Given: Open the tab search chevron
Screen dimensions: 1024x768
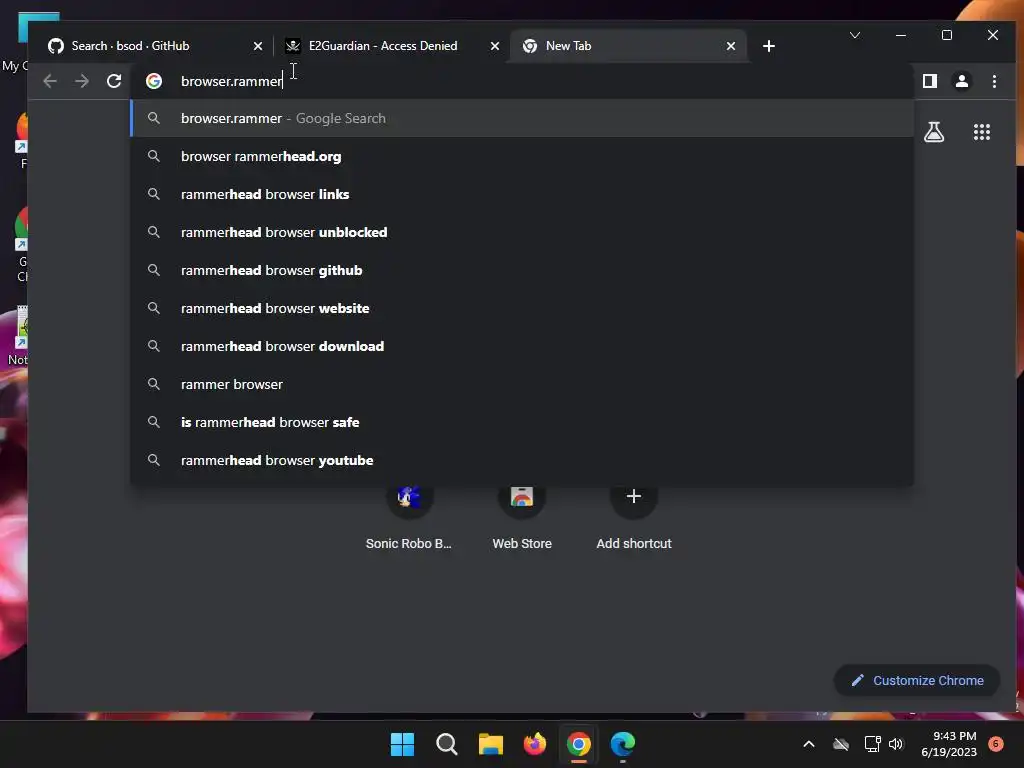Looking at the screenshot, I should [854, 35].
